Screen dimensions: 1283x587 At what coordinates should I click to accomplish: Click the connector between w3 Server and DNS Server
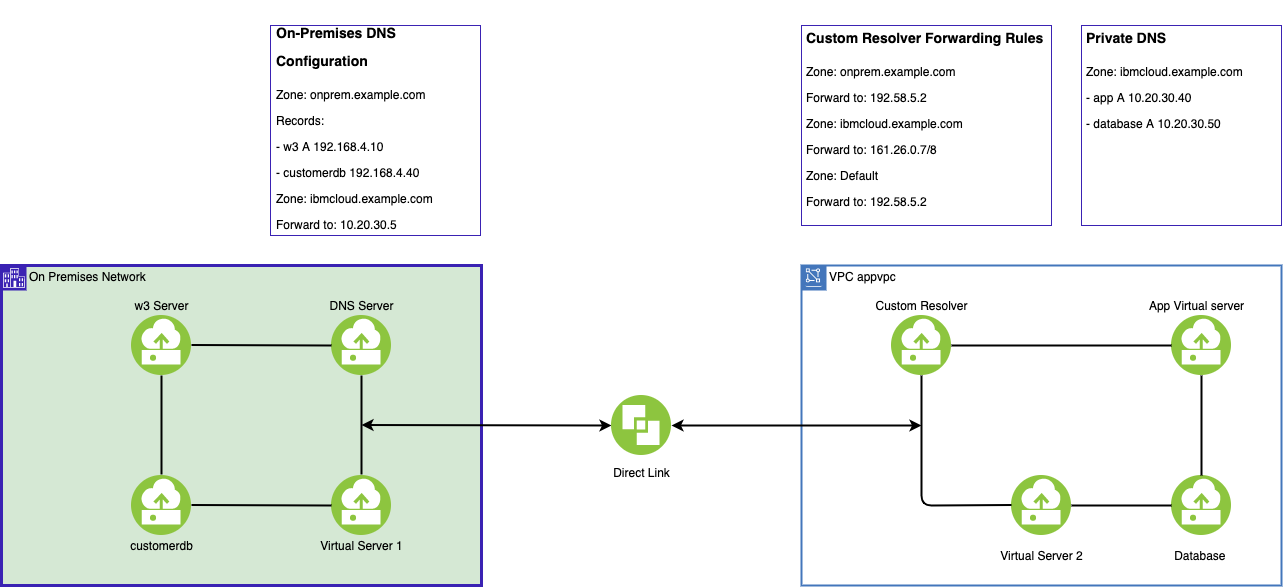point(260,344)
